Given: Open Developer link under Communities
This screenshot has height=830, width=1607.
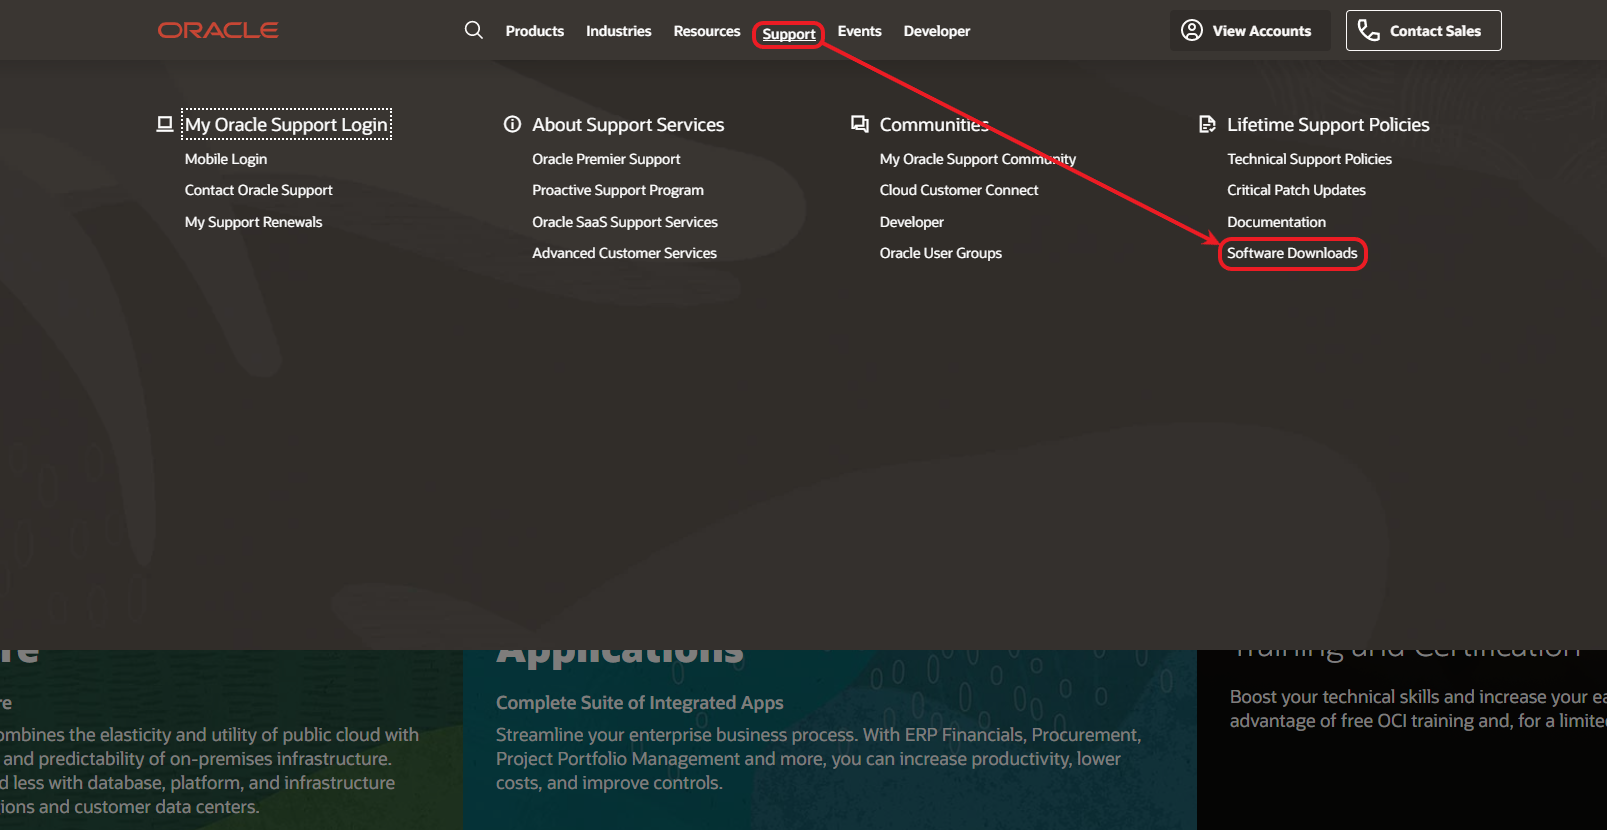Looking at the screenshot, I should tap(912, 222).
